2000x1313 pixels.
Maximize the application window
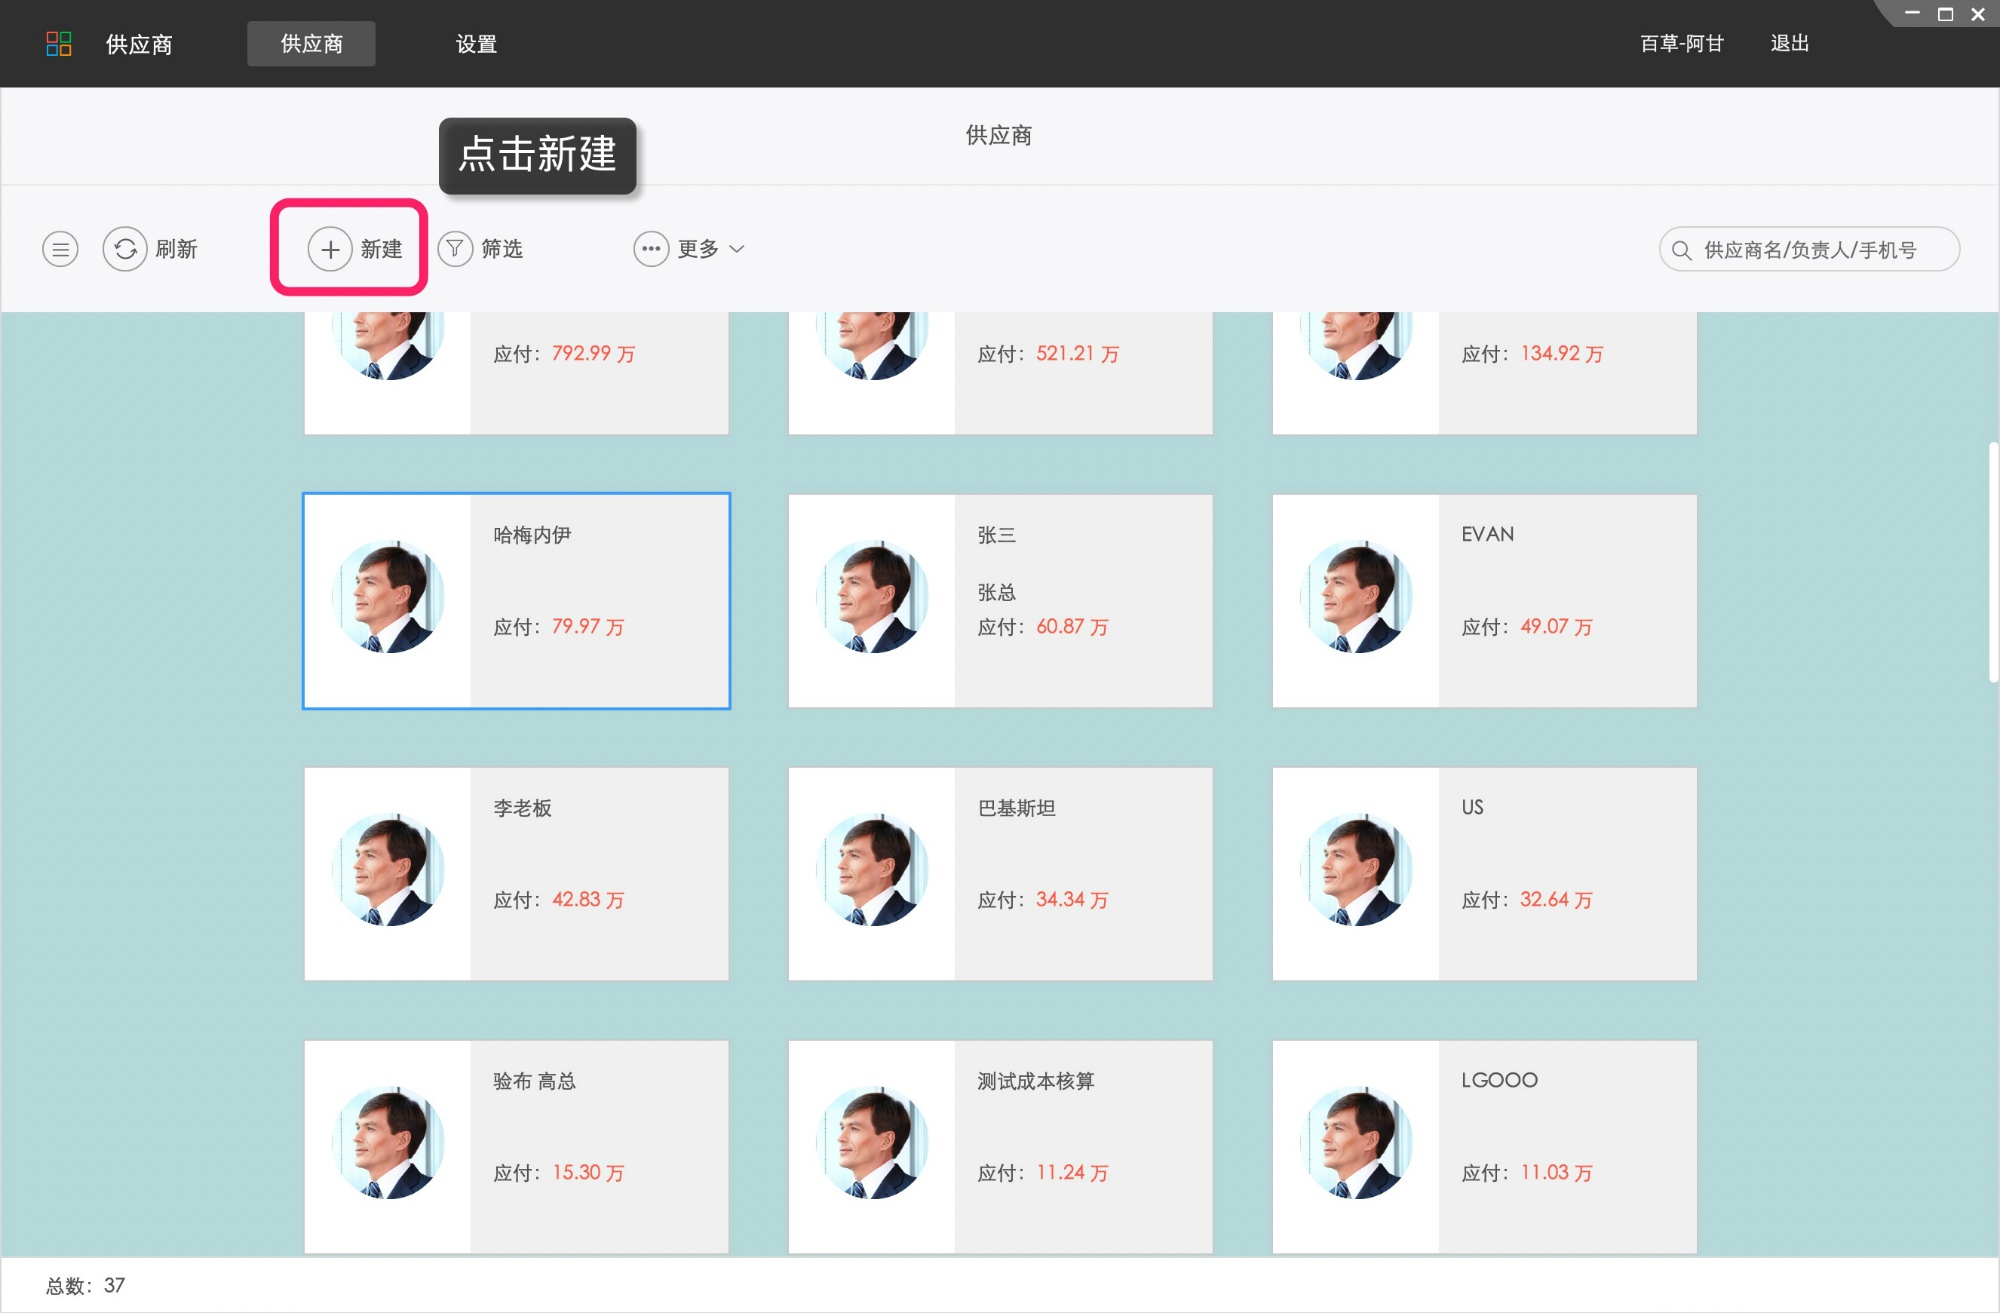pyautogui.click(x=1945, y=14)
